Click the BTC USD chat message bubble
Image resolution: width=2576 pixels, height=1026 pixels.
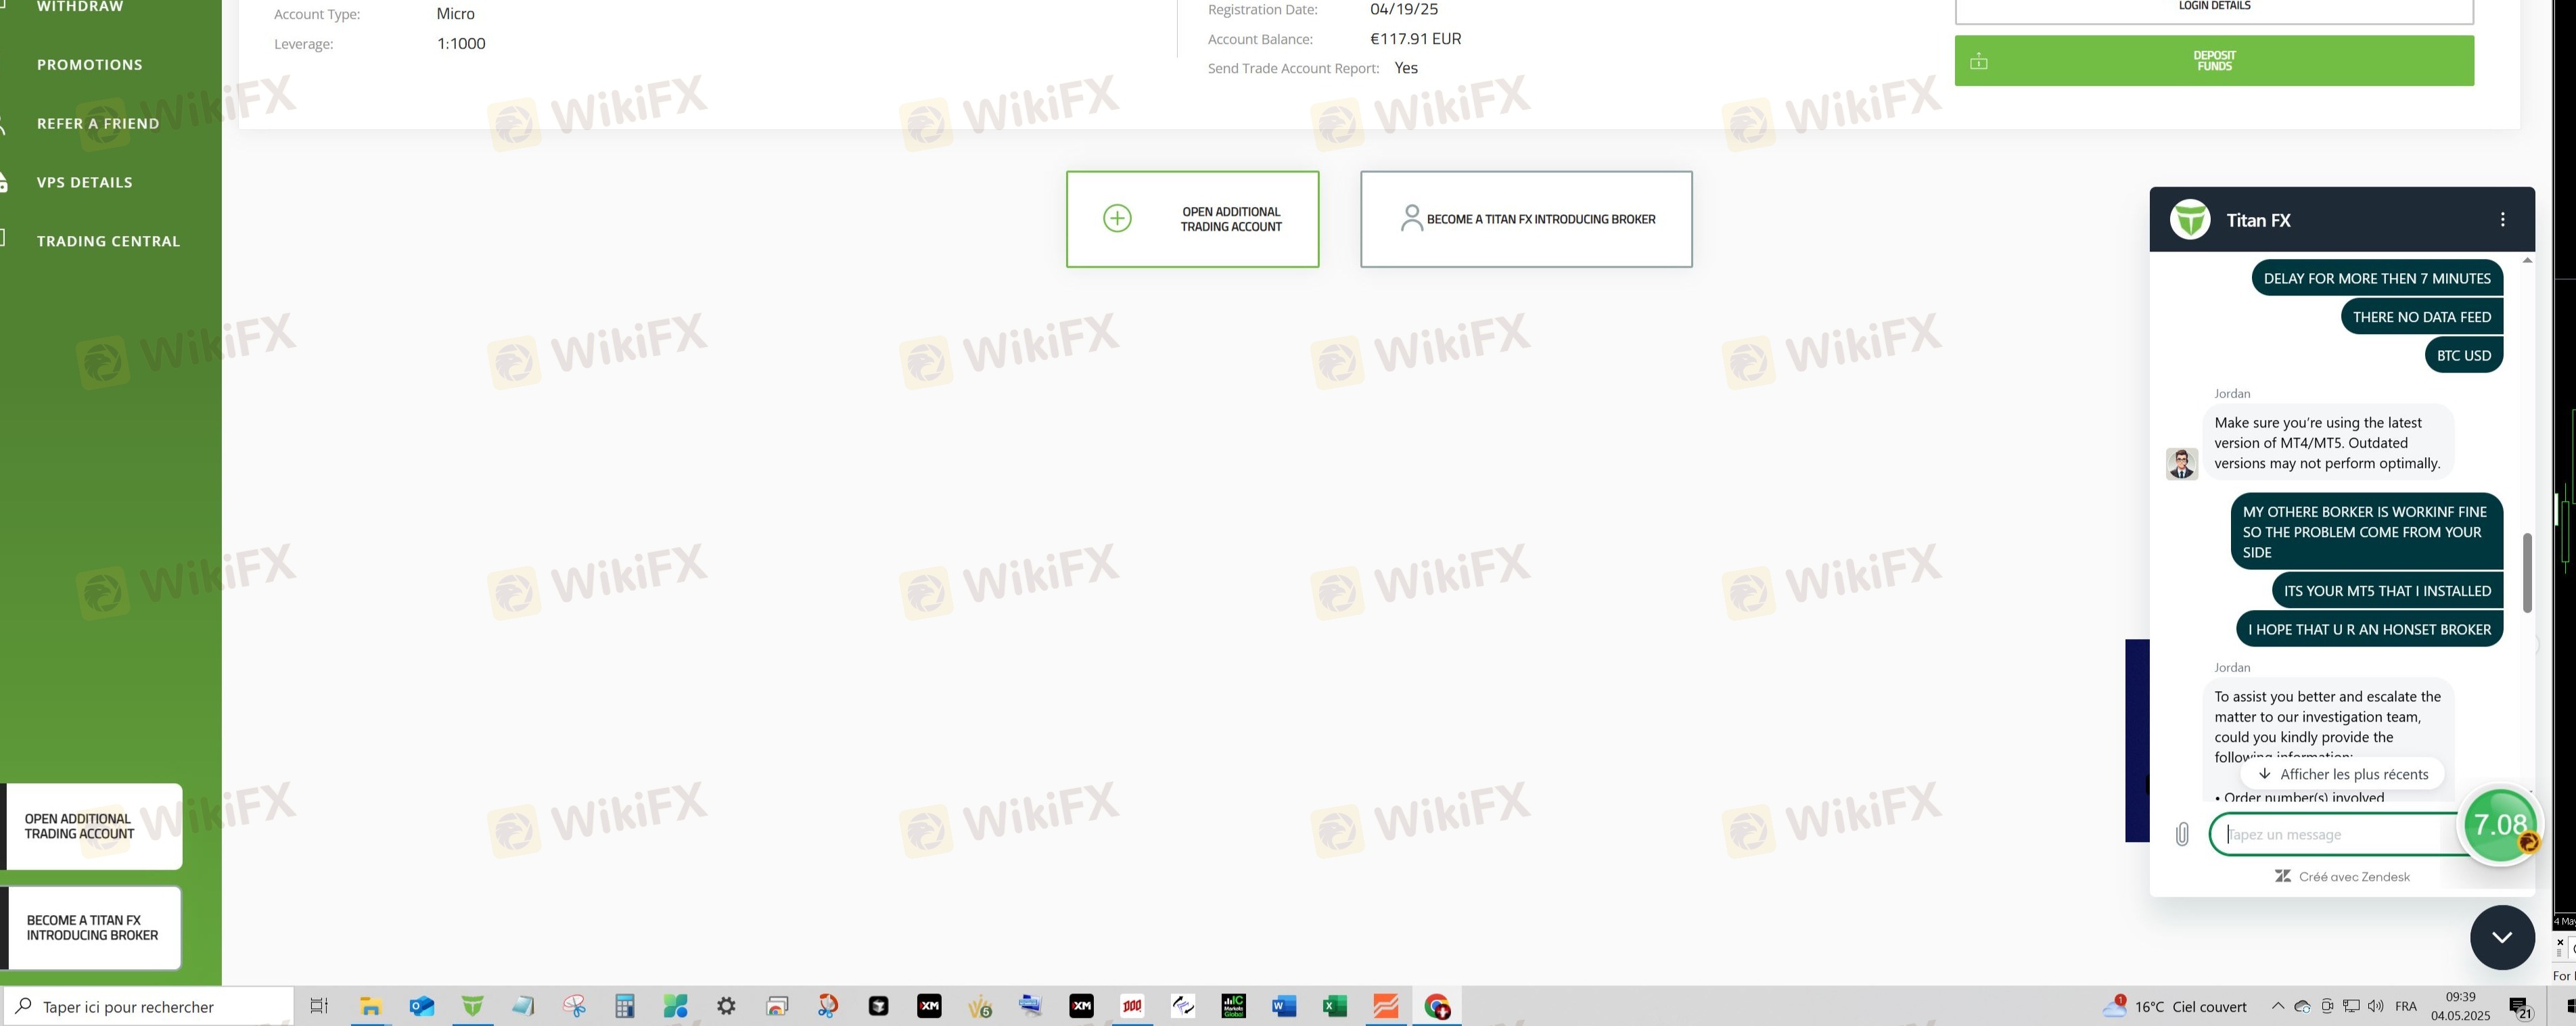(x=2463, y=355)
